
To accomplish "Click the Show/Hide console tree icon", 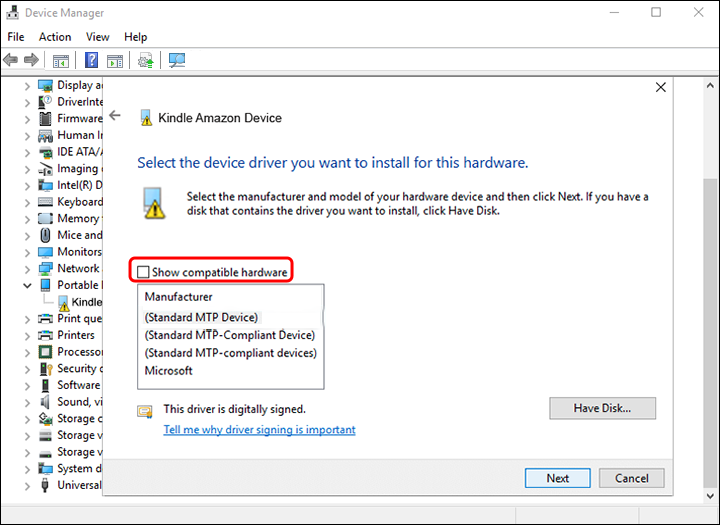I will click(61, 61).
